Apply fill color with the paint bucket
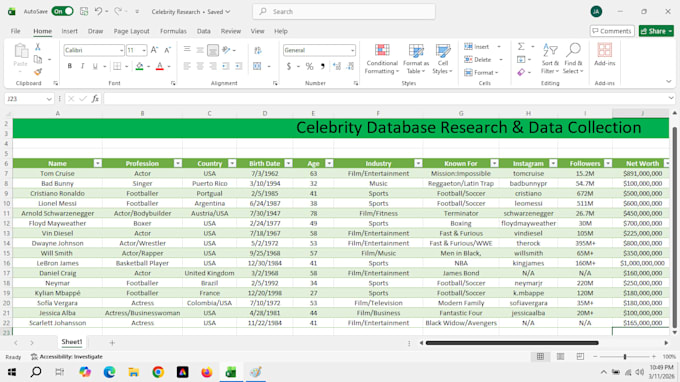The height and width of the screenshot is (382, 680). (x=139, y=66)
